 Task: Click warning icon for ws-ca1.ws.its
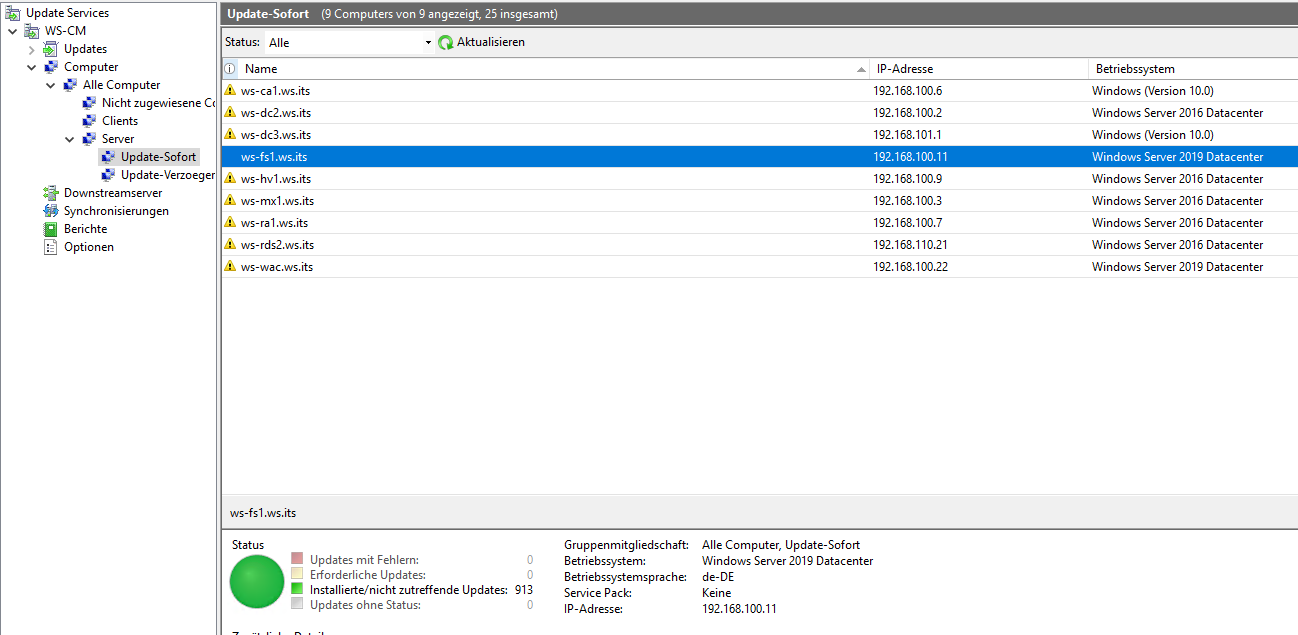point(231,91)
